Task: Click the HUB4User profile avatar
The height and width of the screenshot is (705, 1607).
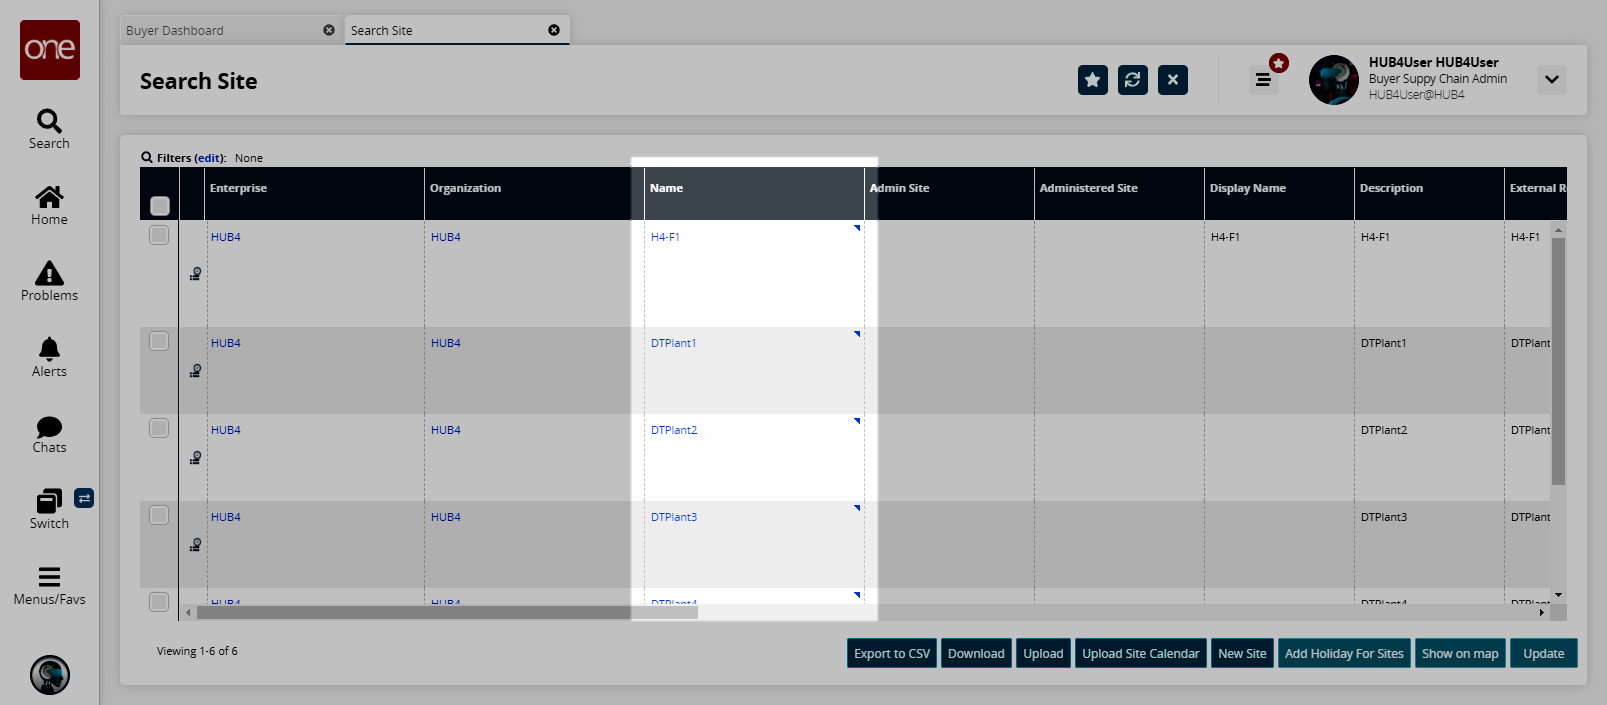Action: (x=1334, y=80)
